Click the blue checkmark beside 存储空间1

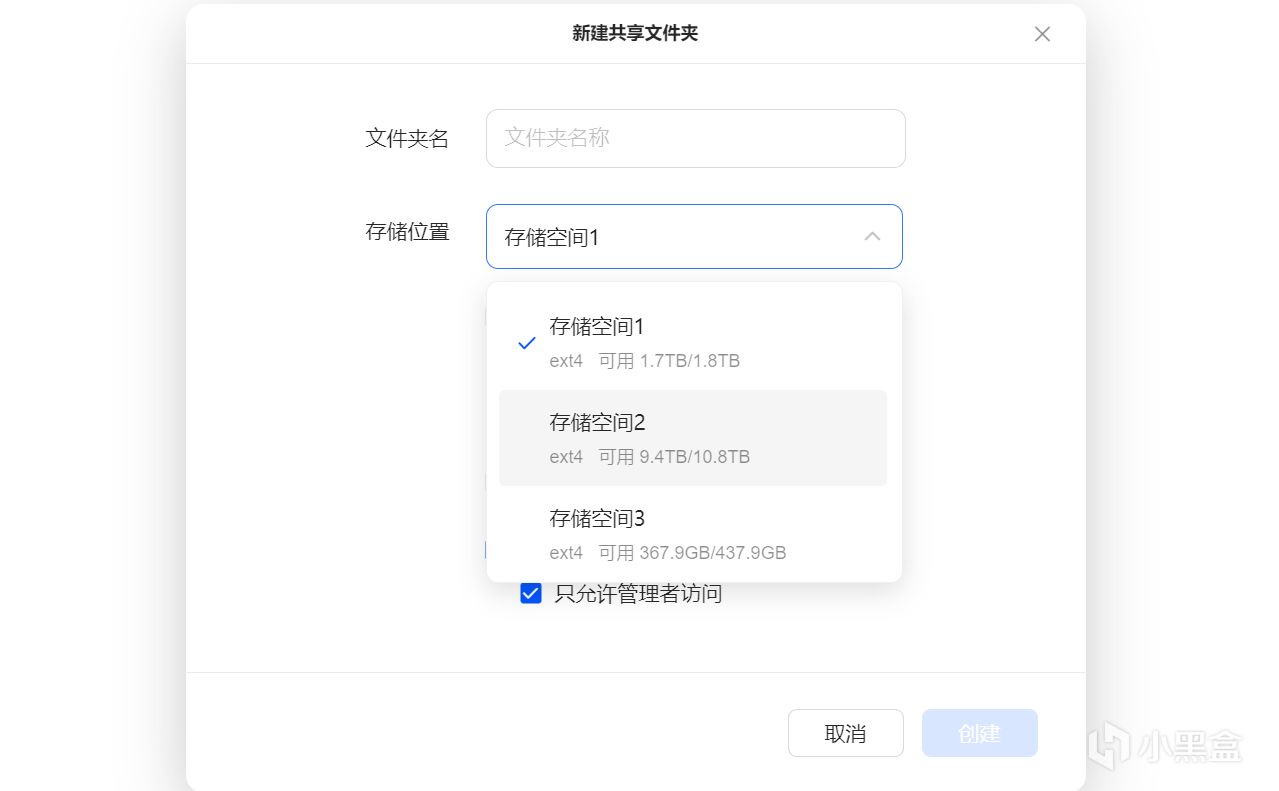(x=527, y=343)
